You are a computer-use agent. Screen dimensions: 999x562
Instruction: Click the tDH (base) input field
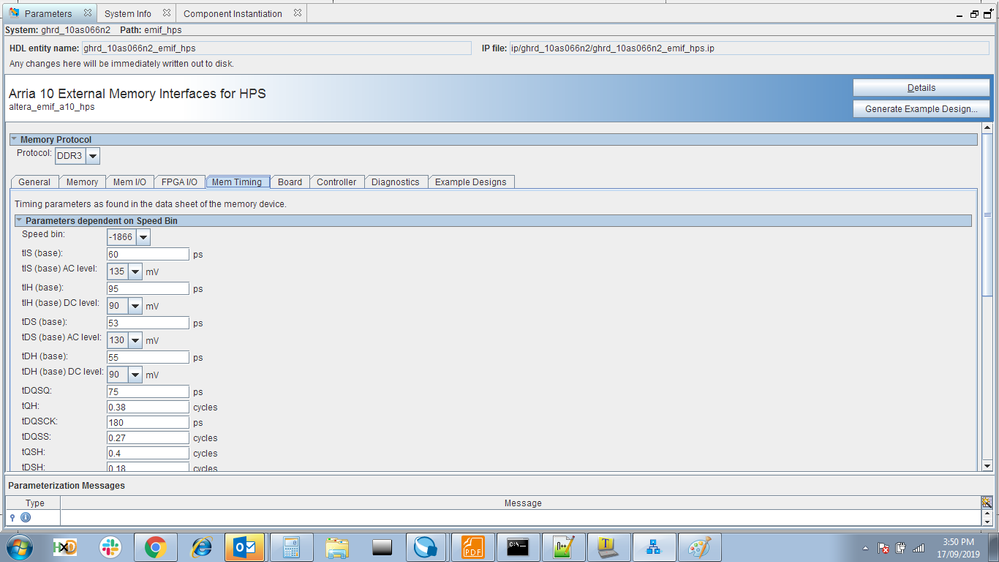(x=148, y=357)
